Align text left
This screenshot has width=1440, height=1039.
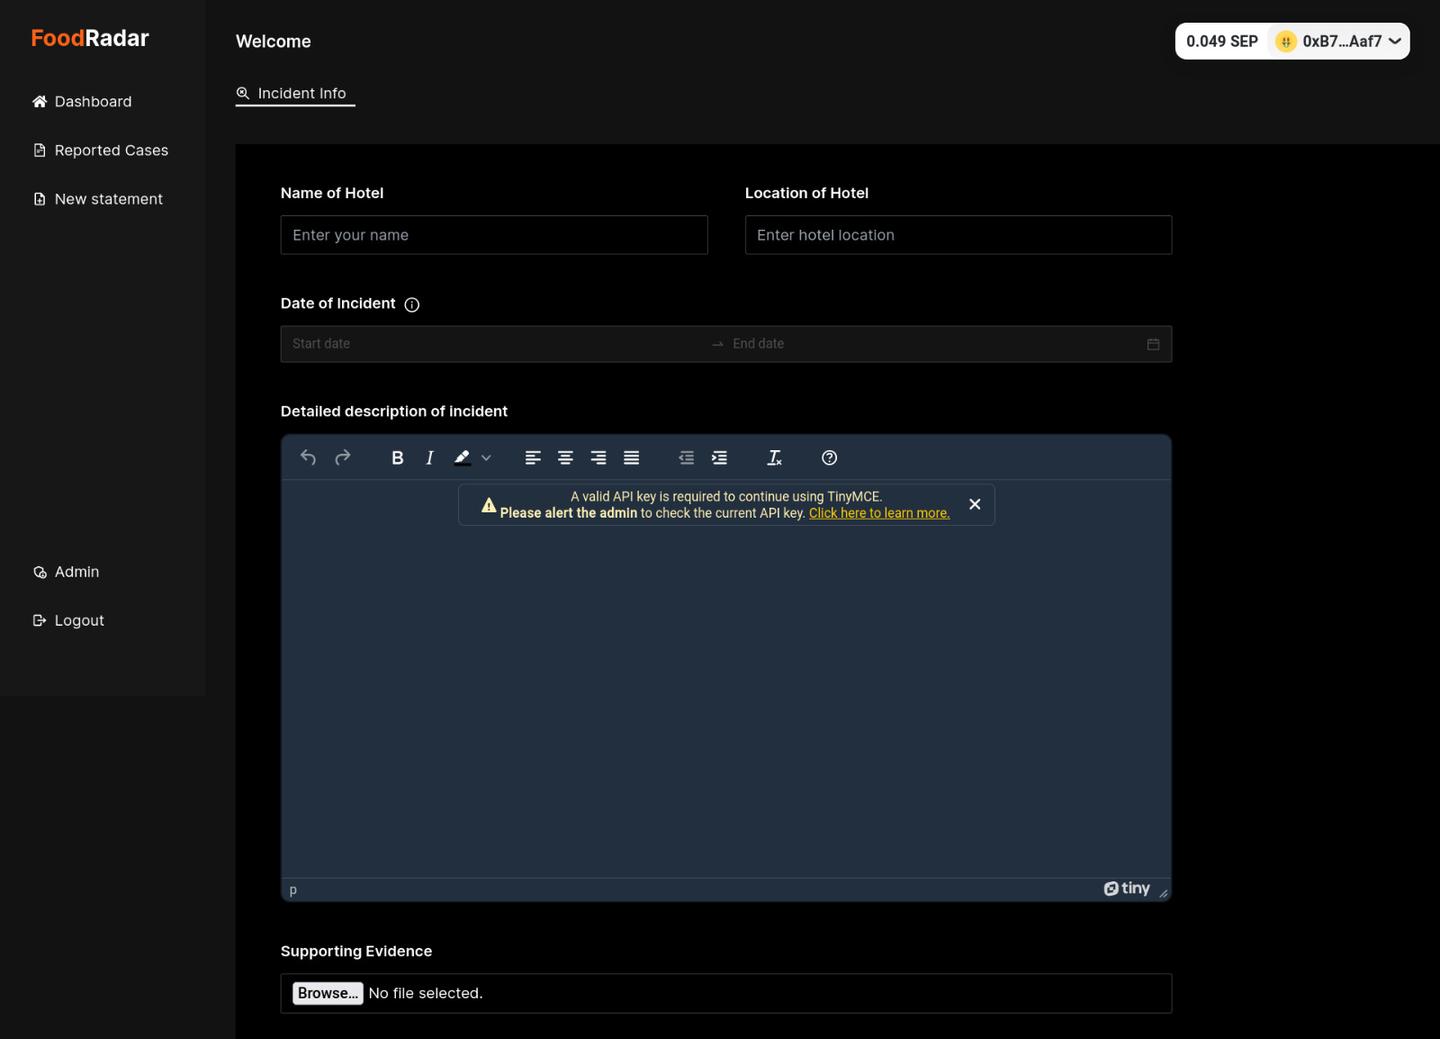click(x=533, y=457)
